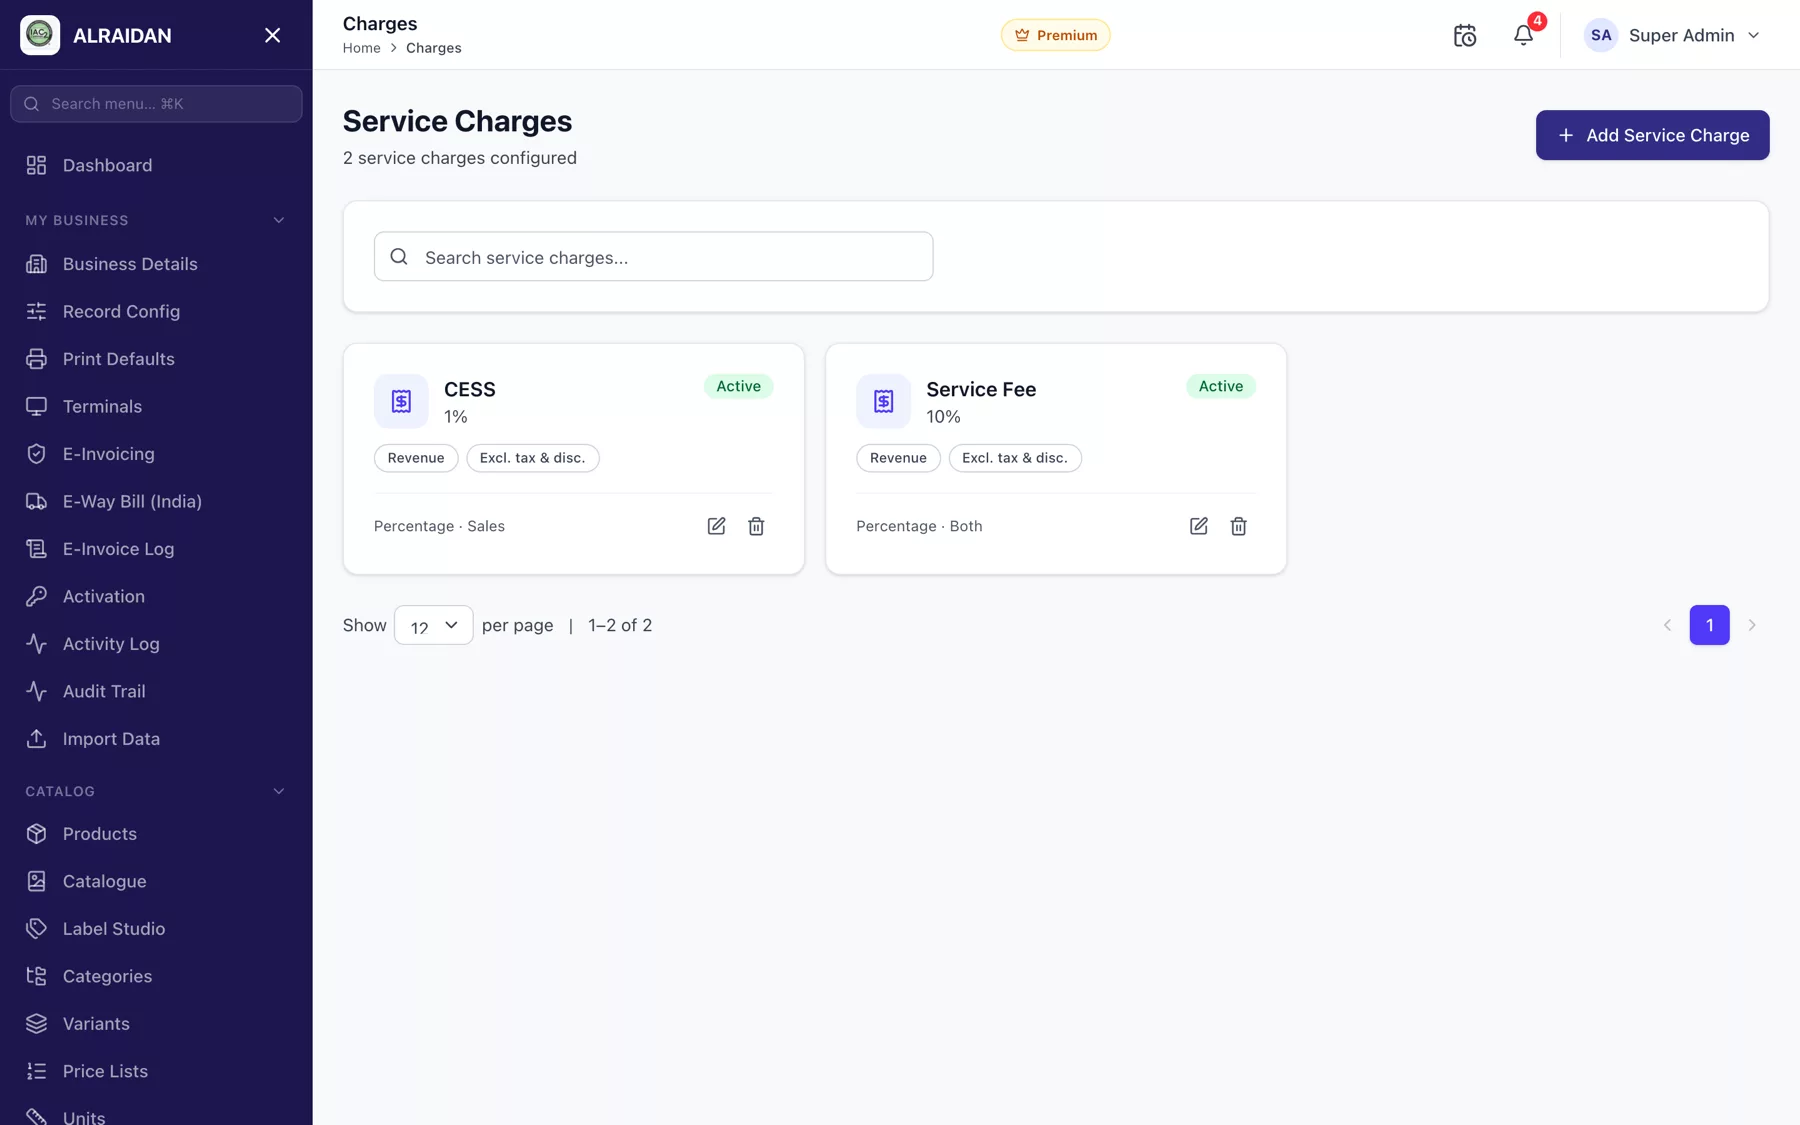Select page 1 in pagination

pos(1709,625)
